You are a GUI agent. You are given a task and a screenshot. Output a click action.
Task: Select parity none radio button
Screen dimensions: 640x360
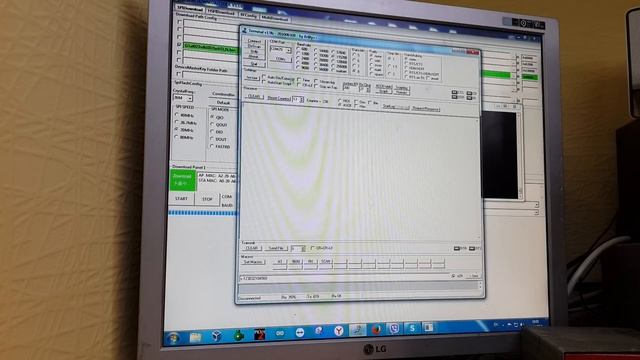(x=371, y=56)
